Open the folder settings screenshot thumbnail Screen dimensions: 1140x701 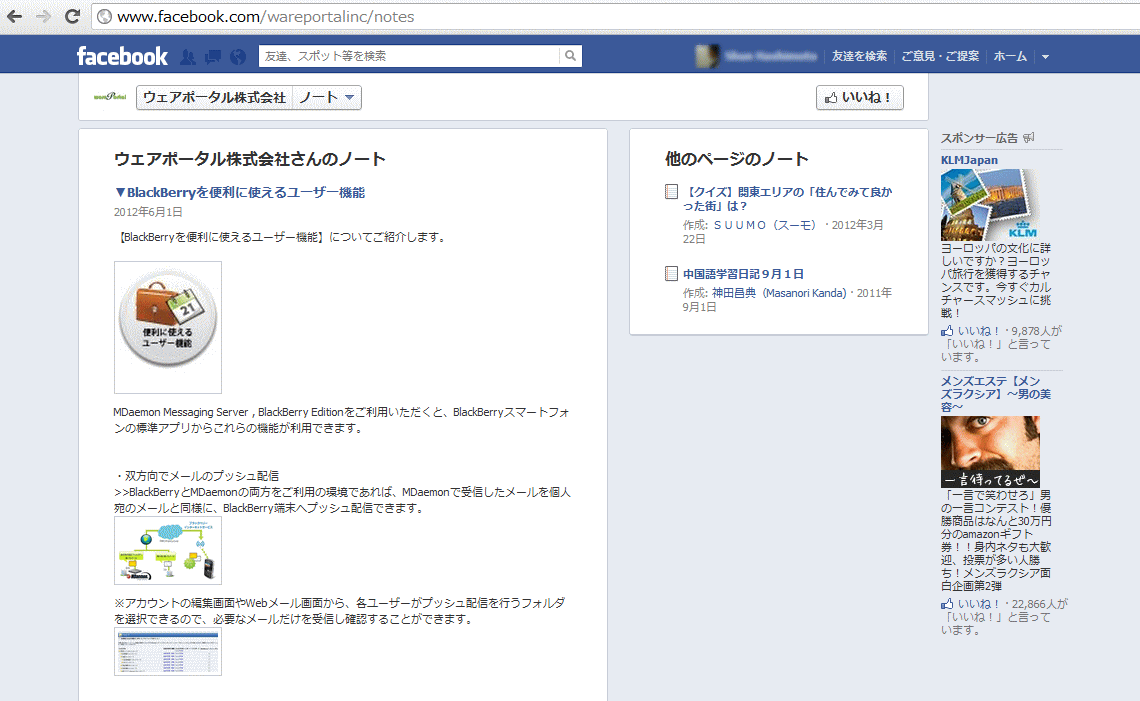coord(168,652)
